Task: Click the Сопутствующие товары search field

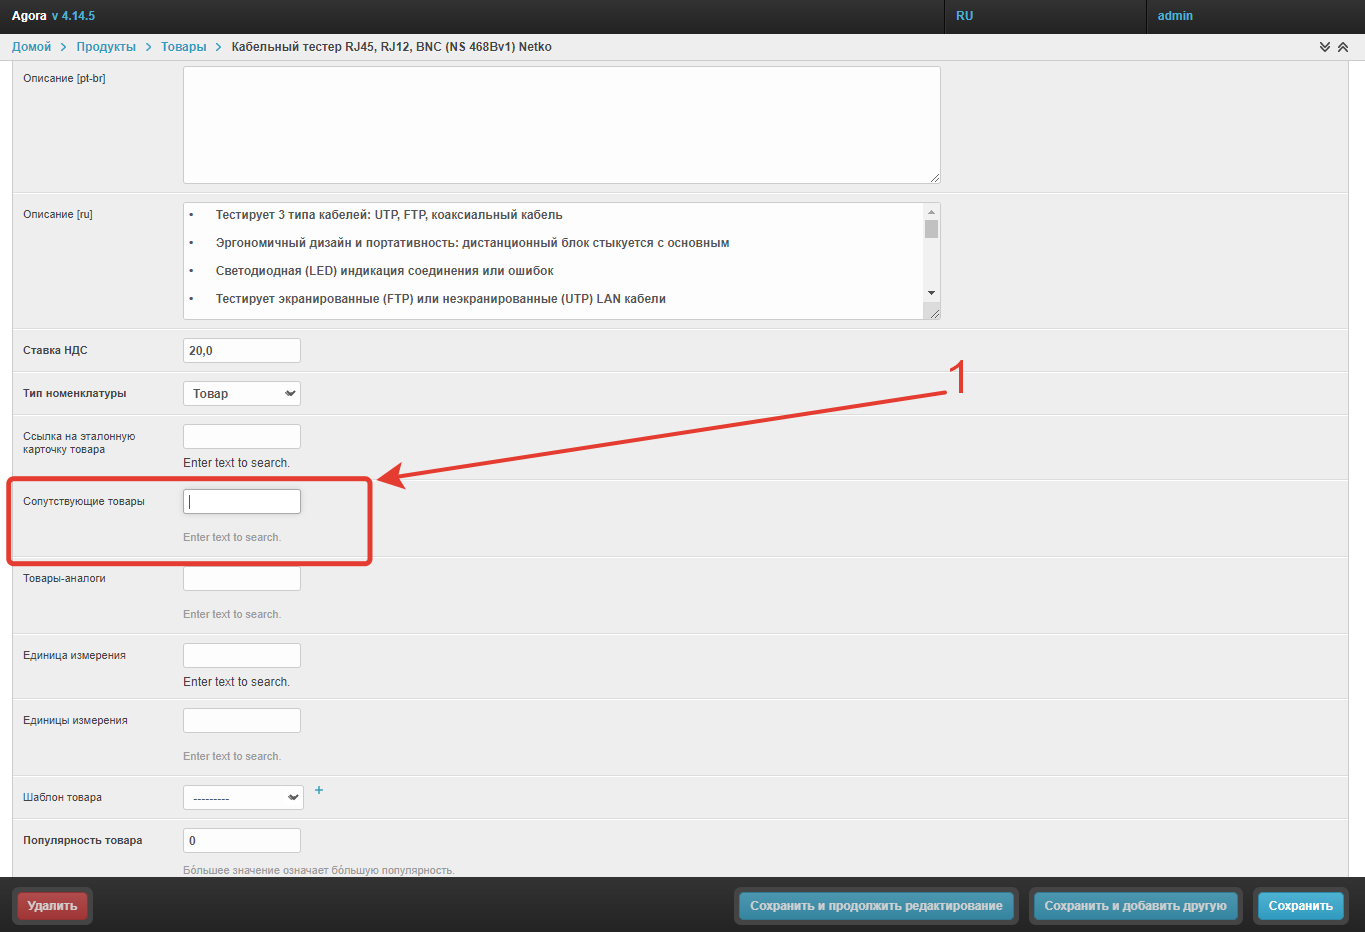Action: pos(242,502)
